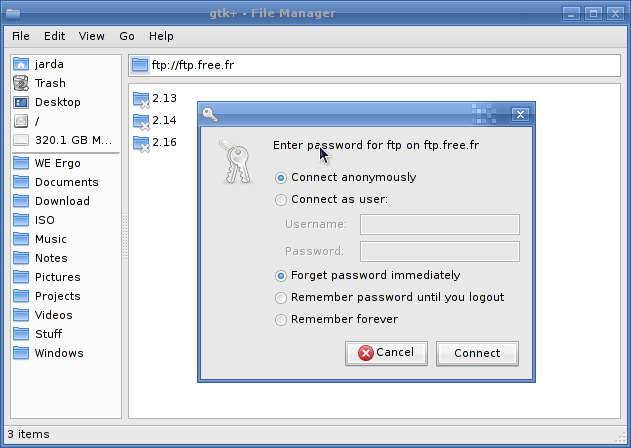Select the '320.1 GB M...' label
This screenshot has height=448, width=631.
coord(73,140)
